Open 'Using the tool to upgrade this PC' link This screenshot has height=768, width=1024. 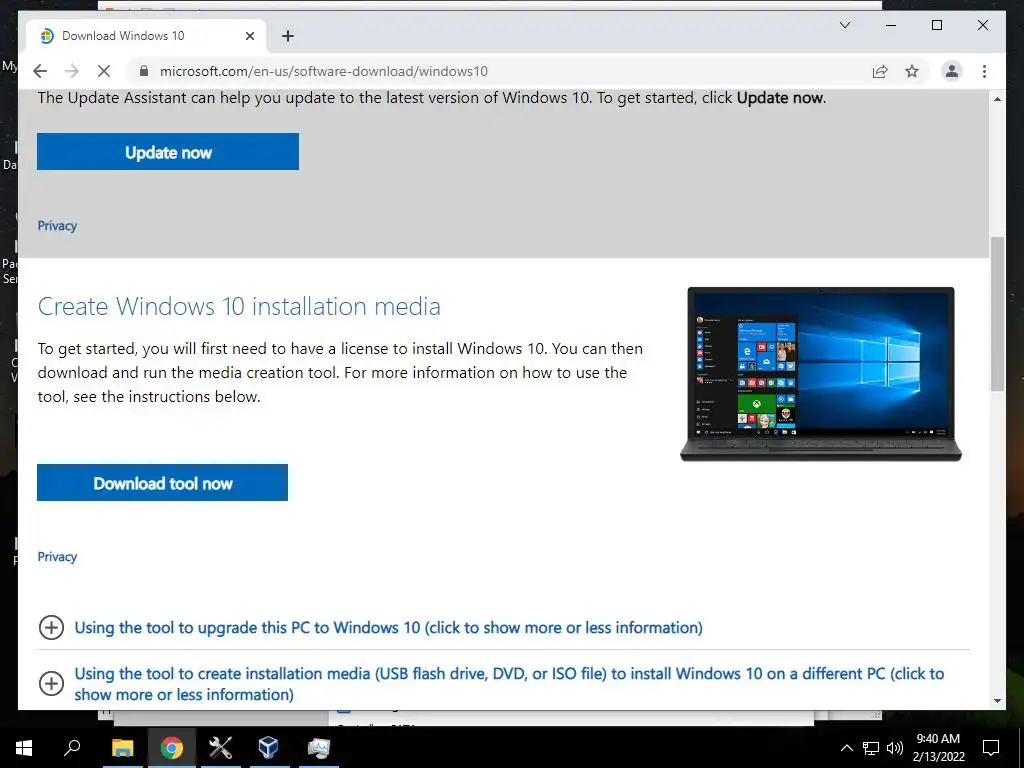click(389, 628)
